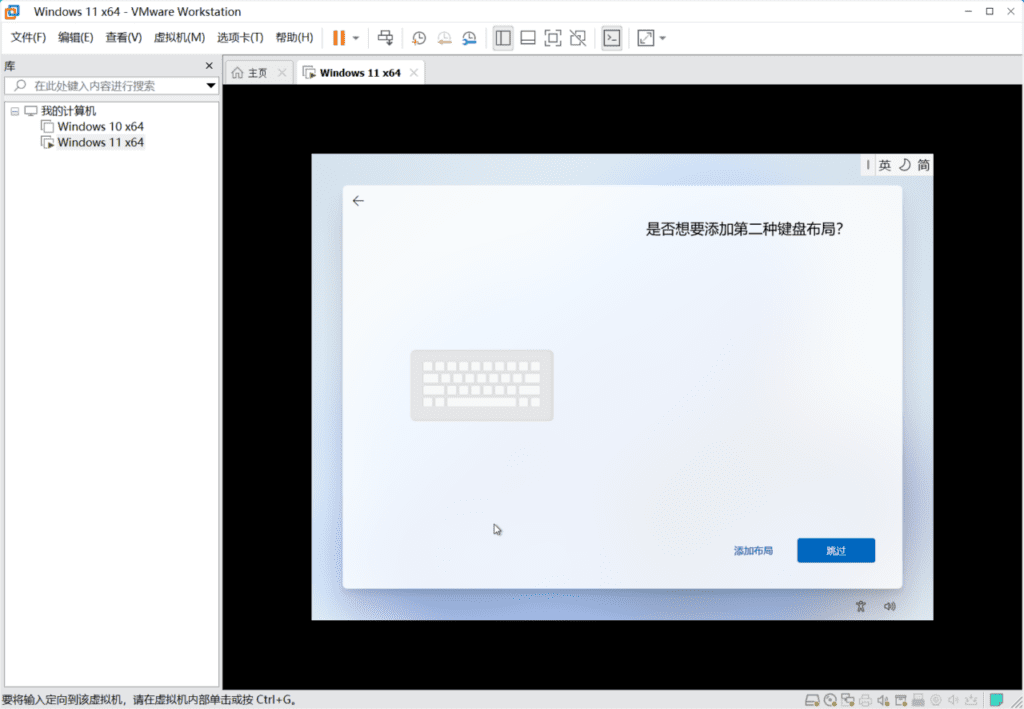
Task: Click the hard disk status icon
Action: pyautogui.click(x=813, y=699)
